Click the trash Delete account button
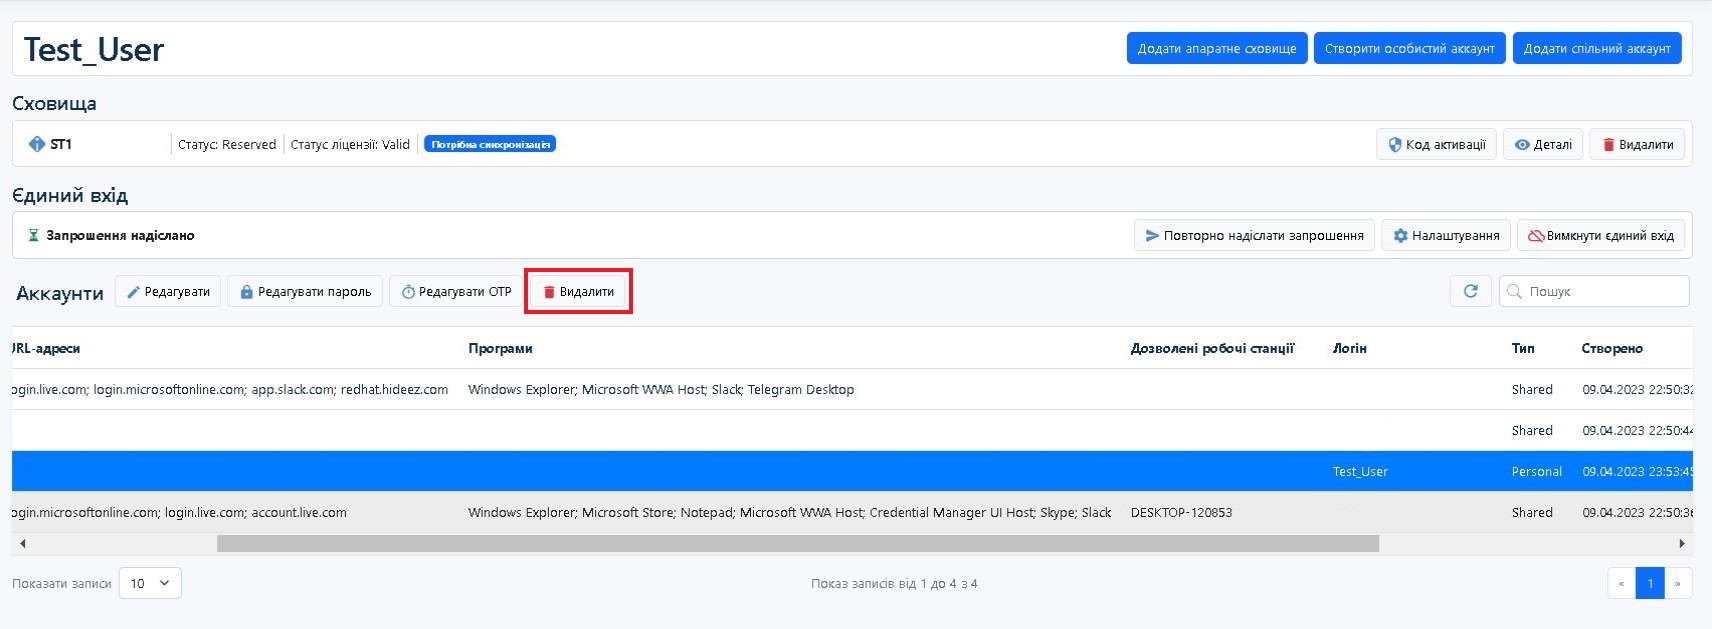This screenshot has width=1712, height=629. (578, 292)
